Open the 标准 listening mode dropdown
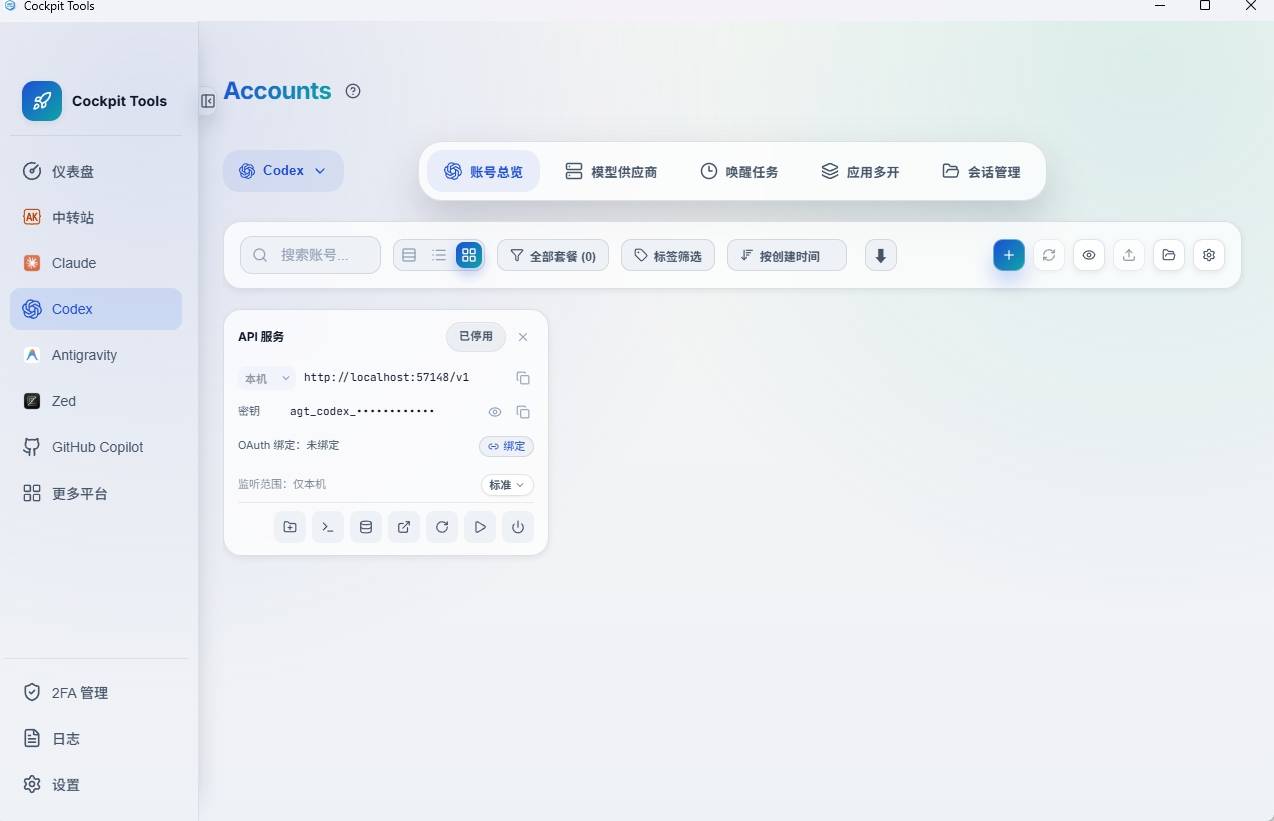The width and height of the screenshot is (1274, 821). pos(507,485)
